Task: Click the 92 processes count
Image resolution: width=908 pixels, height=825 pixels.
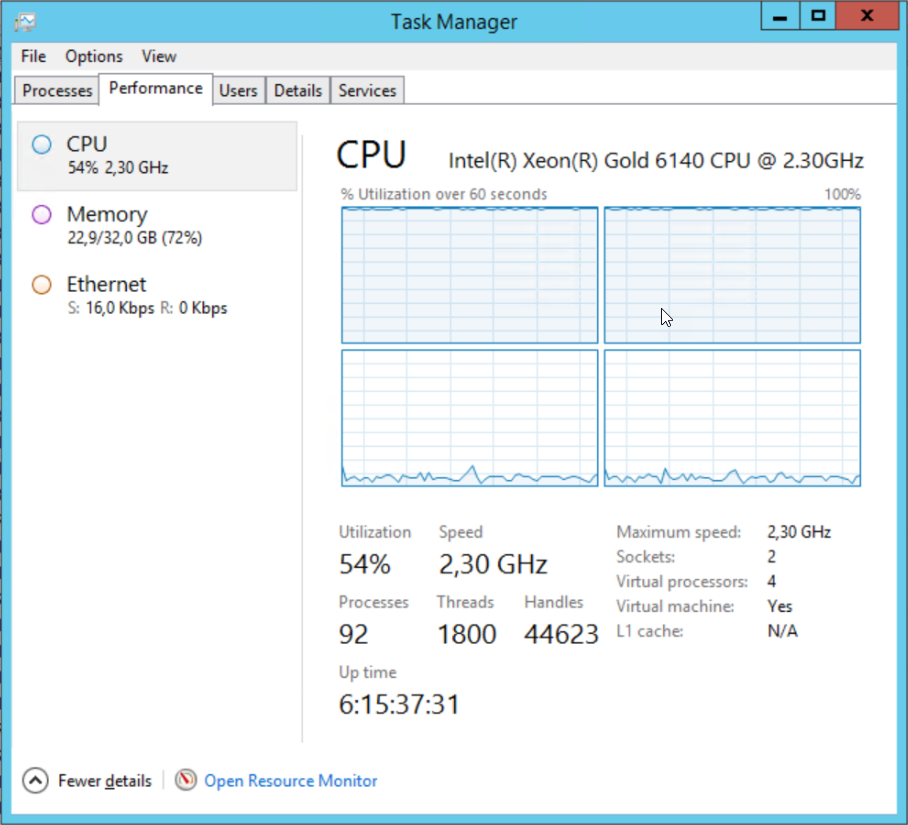Action: pyautogui.click(x=353, y=634)
